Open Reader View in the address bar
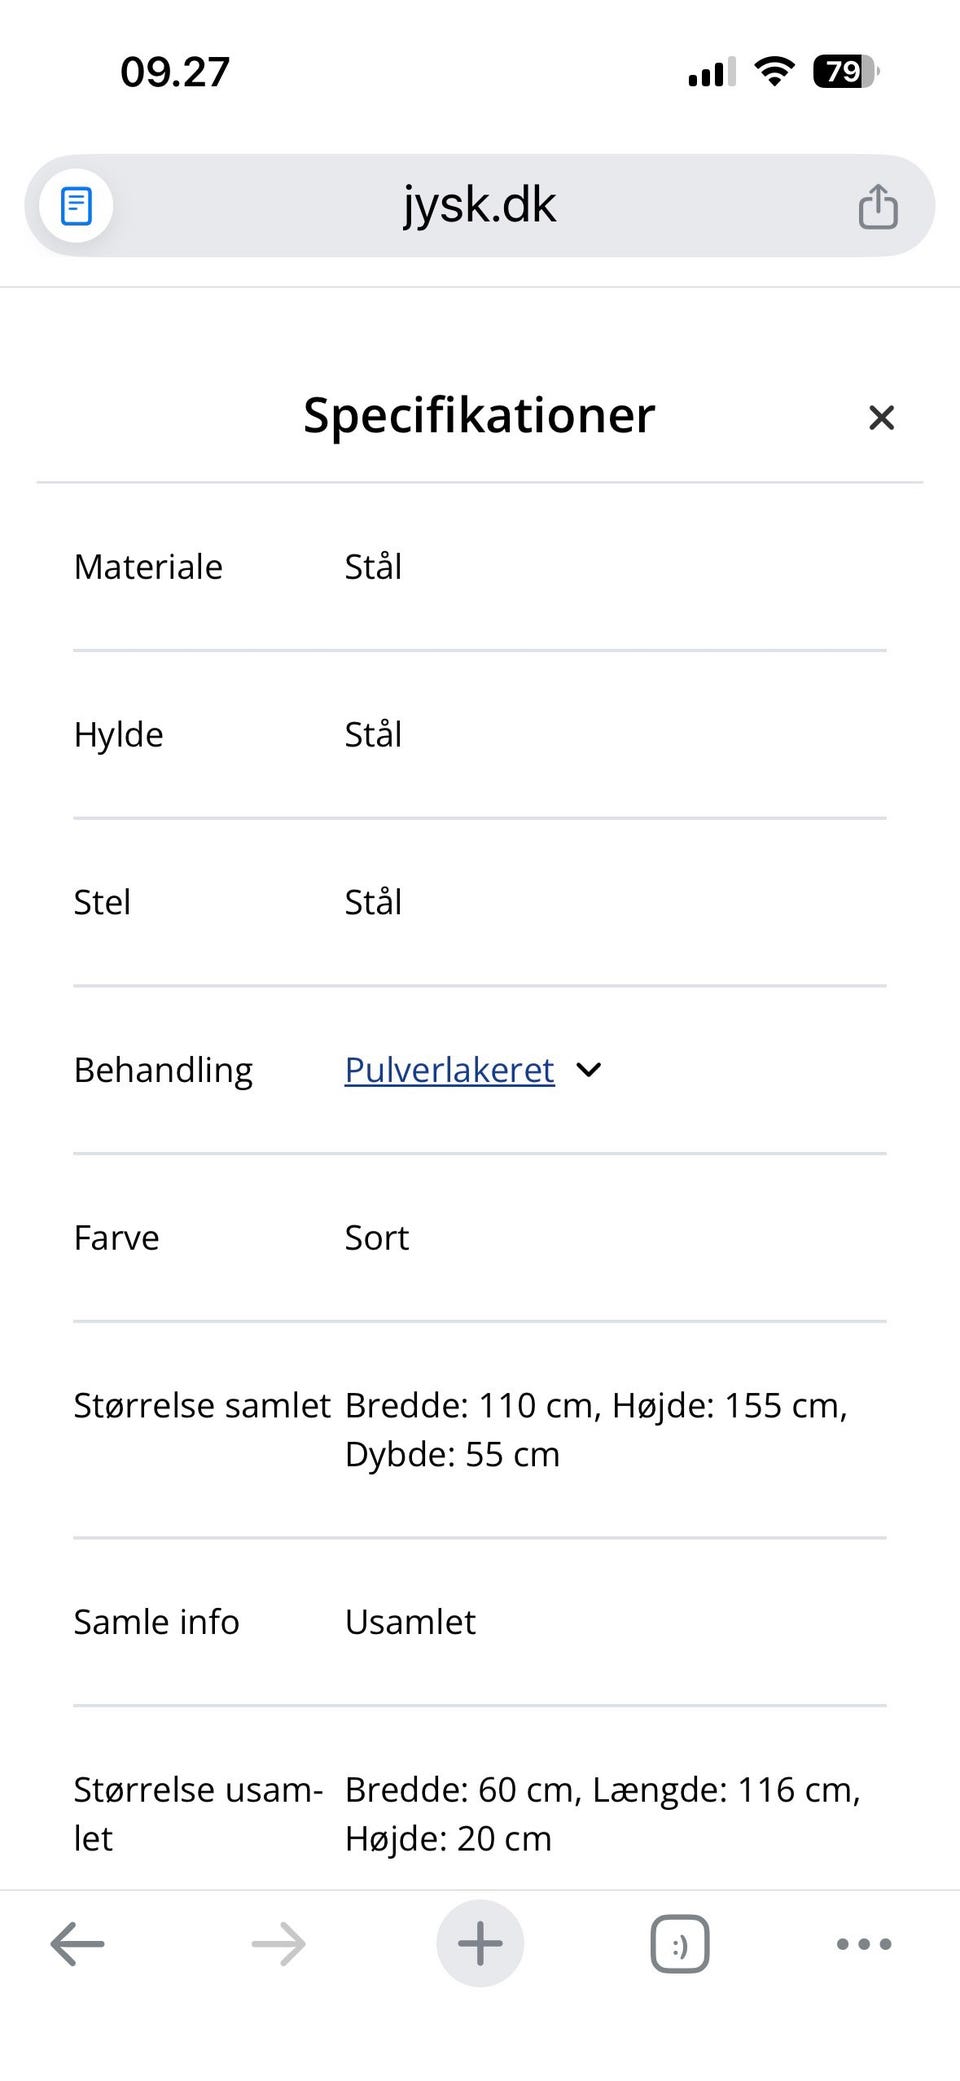Screen dimensions: 960x2081 75,205
